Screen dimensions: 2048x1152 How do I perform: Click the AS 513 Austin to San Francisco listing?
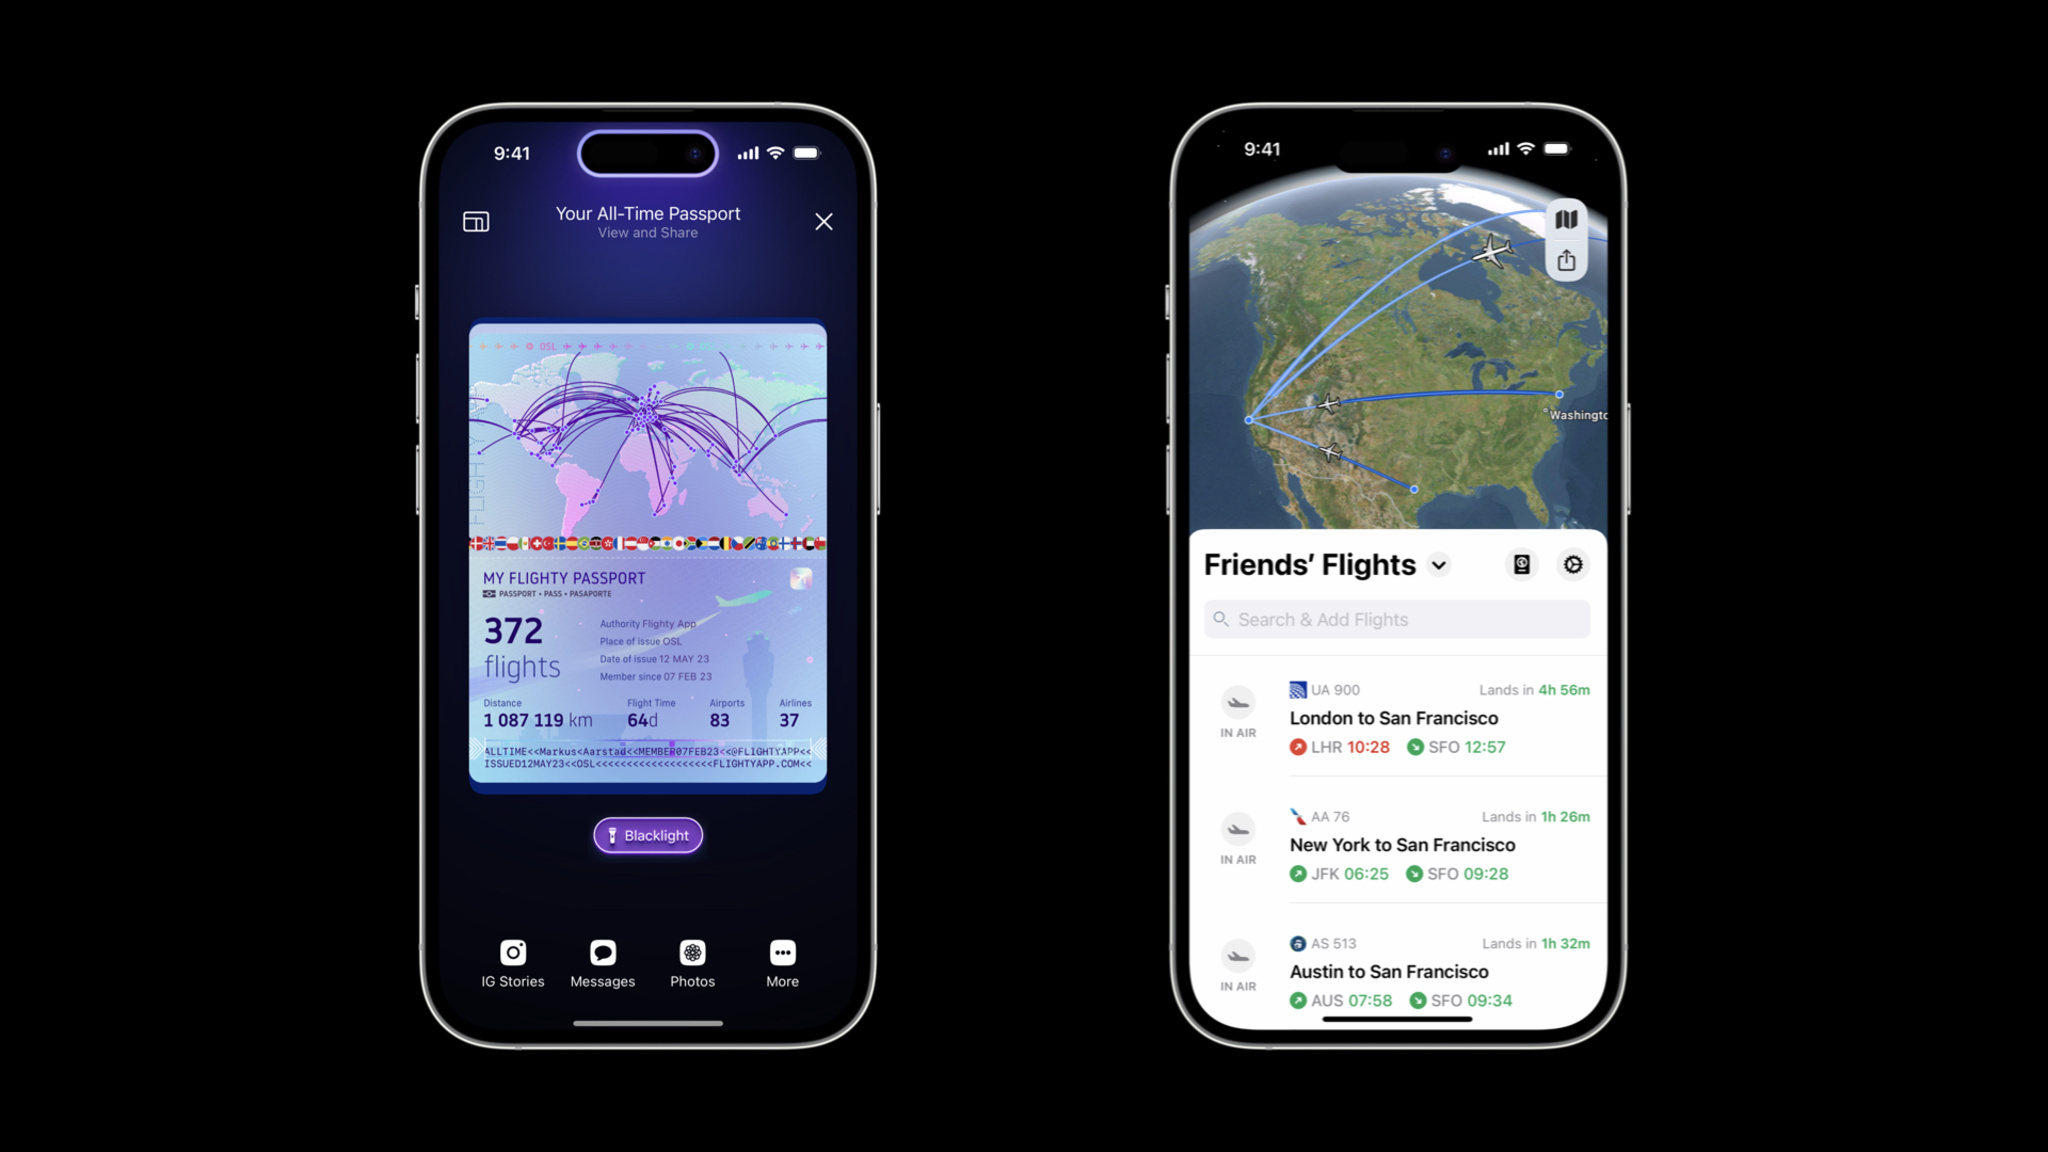(x=1397, y=971)
